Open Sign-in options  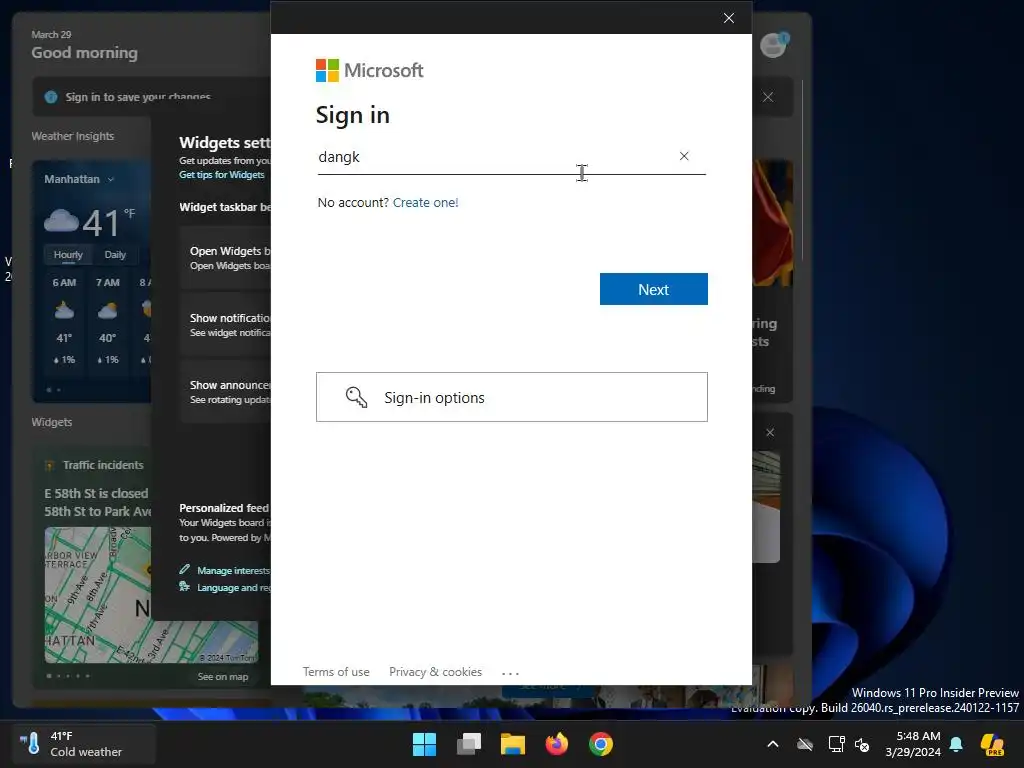(x=511, y=397)
